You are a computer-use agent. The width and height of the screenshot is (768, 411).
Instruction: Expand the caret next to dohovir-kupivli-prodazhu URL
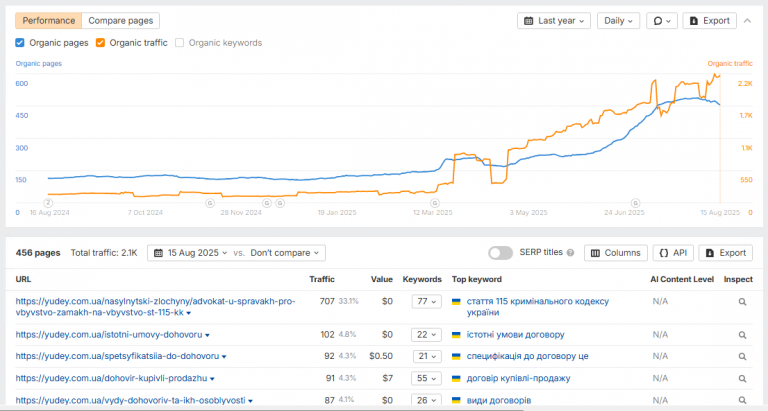213,379
